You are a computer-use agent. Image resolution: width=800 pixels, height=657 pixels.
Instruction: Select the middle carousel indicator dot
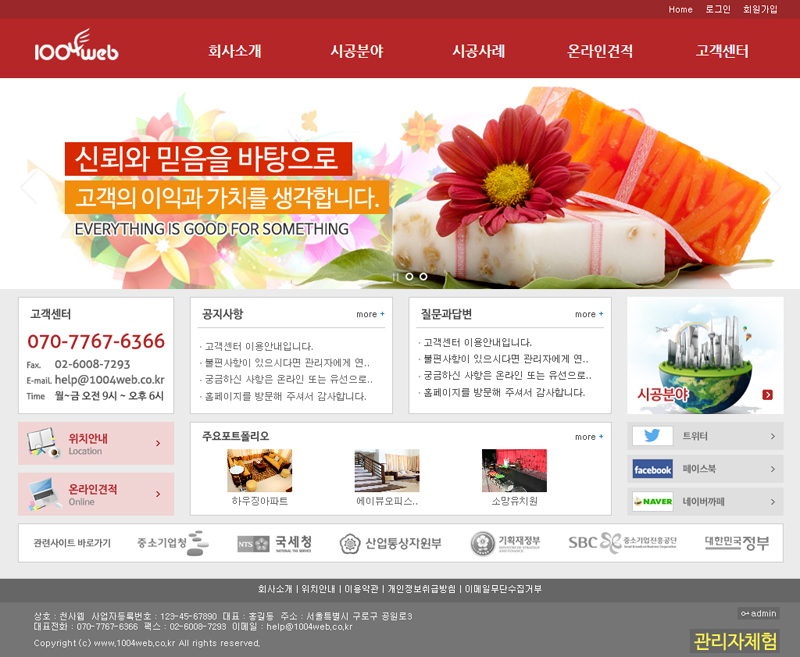[x=409, y=276]
